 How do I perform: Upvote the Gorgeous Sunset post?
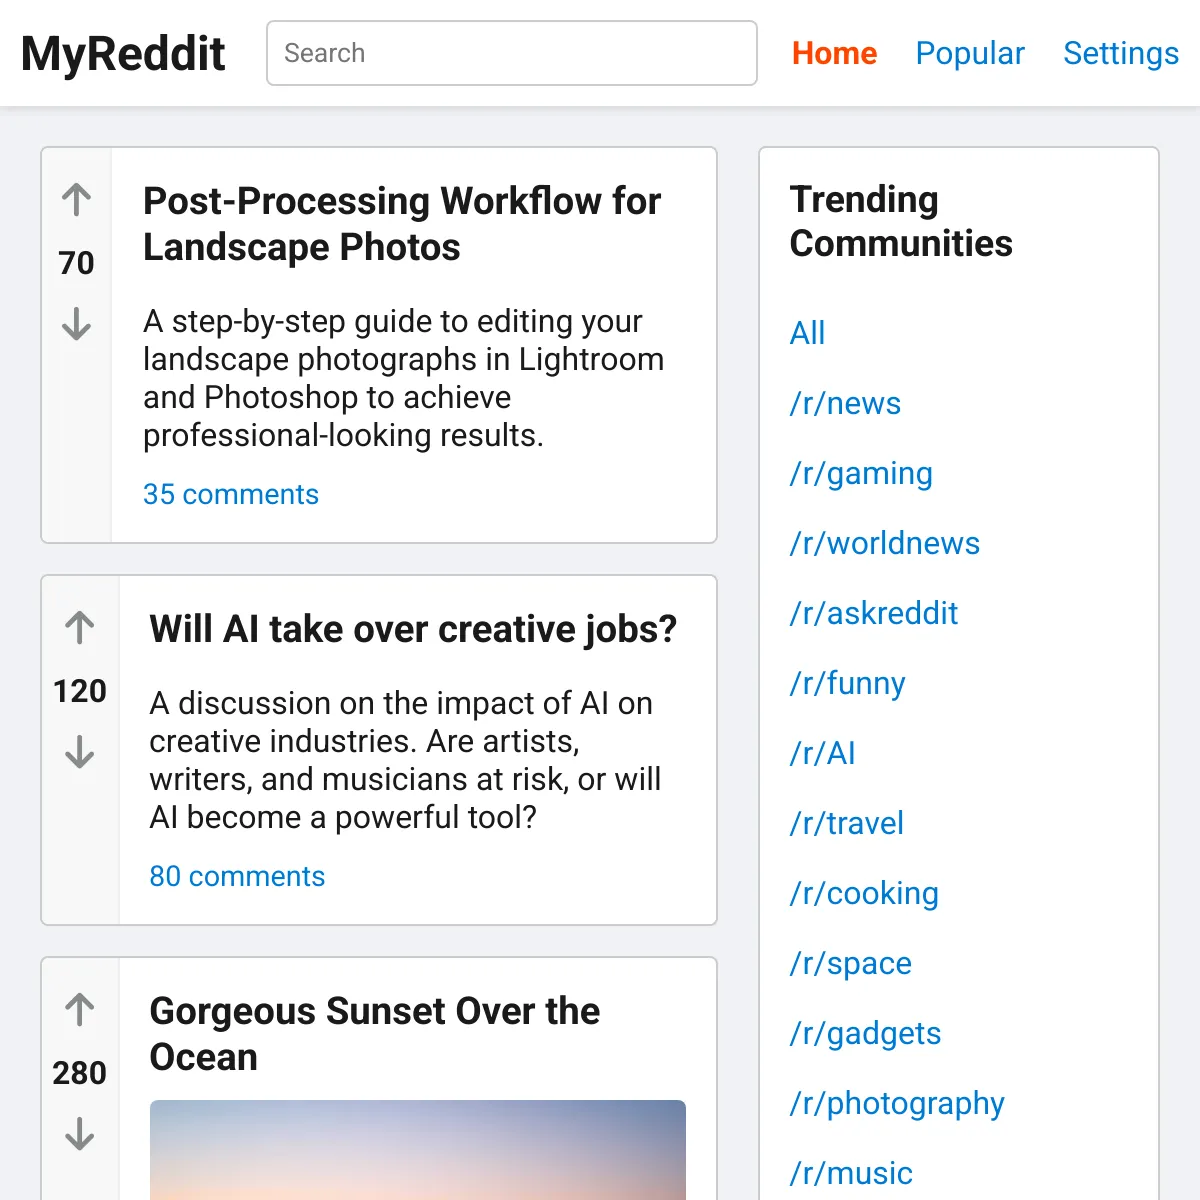(x=79, y=1010)
